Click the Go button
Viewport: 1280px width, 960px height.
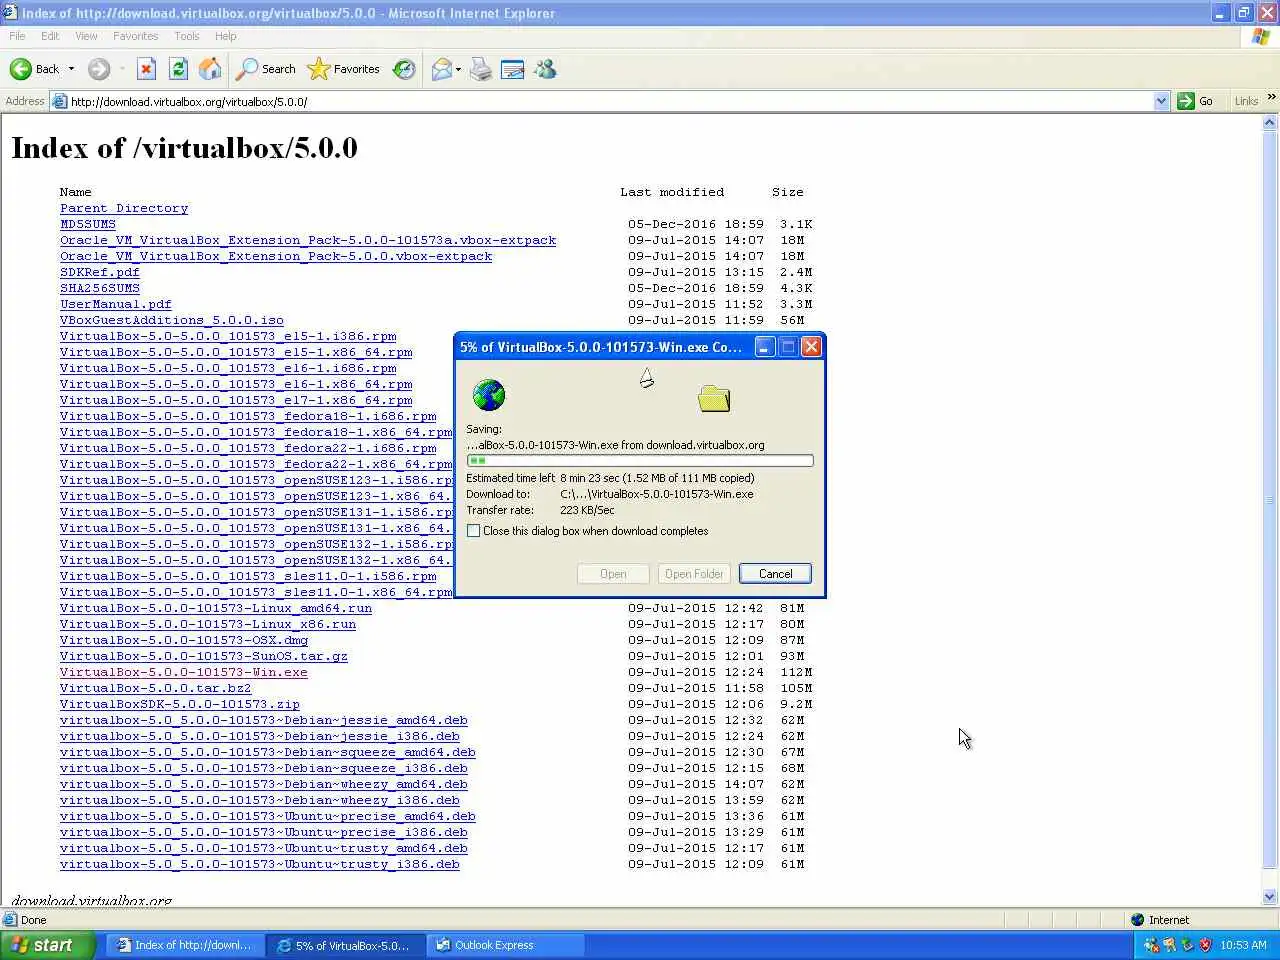(1196, 101)
